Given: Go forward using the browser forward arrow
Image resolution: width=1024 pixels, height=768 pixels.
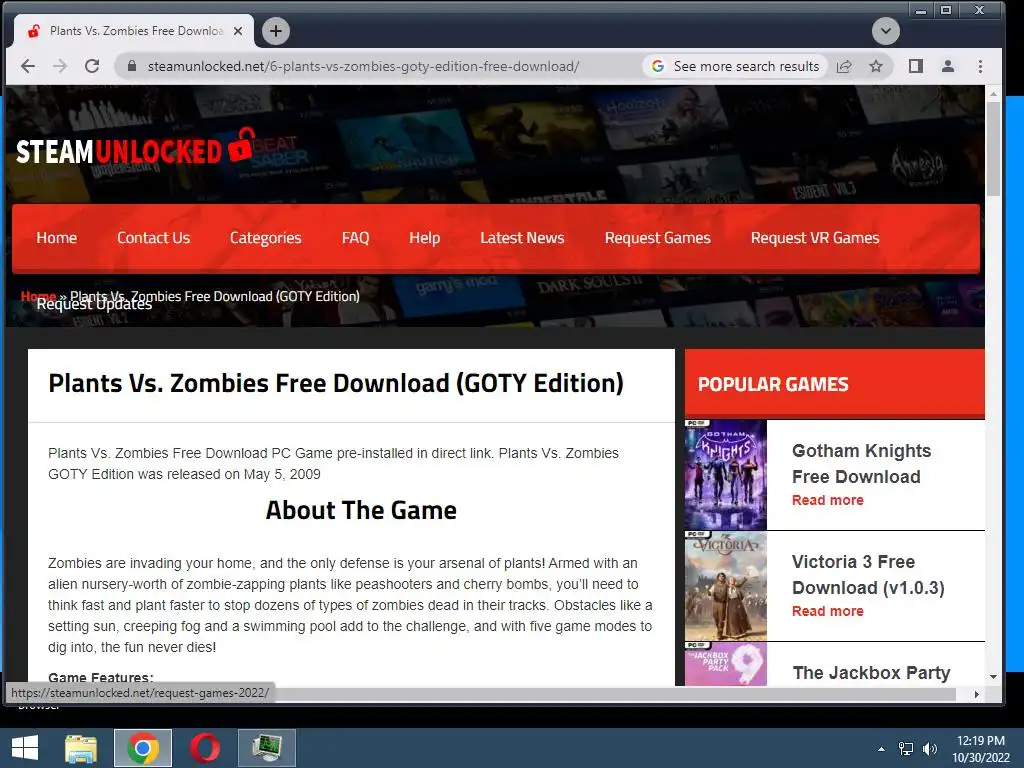Looking at the screenshot, I should (60, 66).
